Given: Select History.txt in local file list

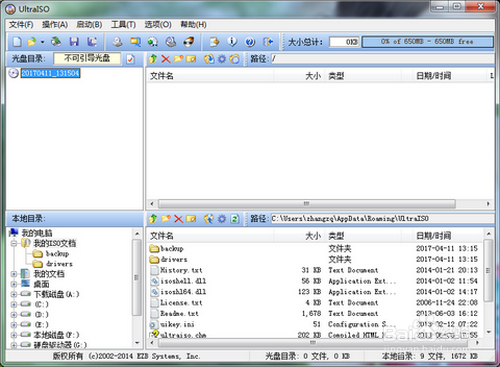Looking at the screenshot, I should coord(181,270).
